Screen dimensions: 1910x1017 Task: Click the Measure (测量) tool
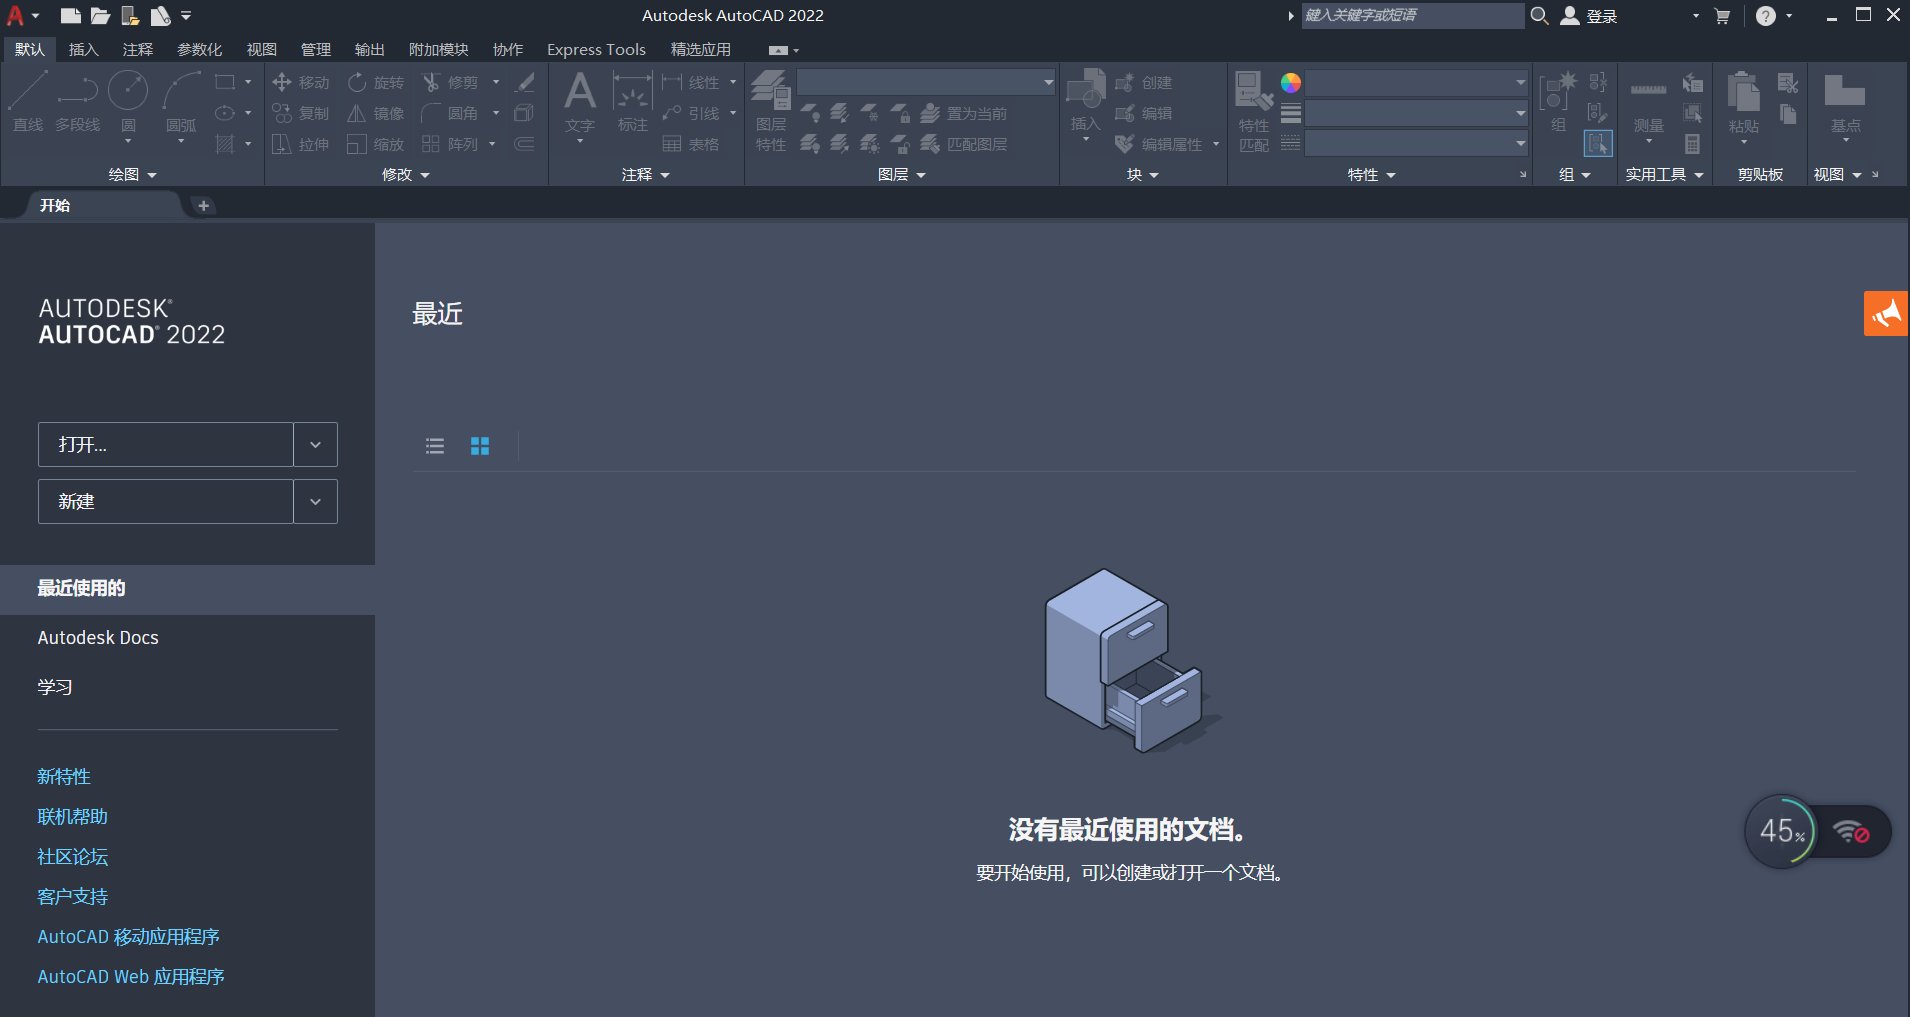pos(1648,103)
